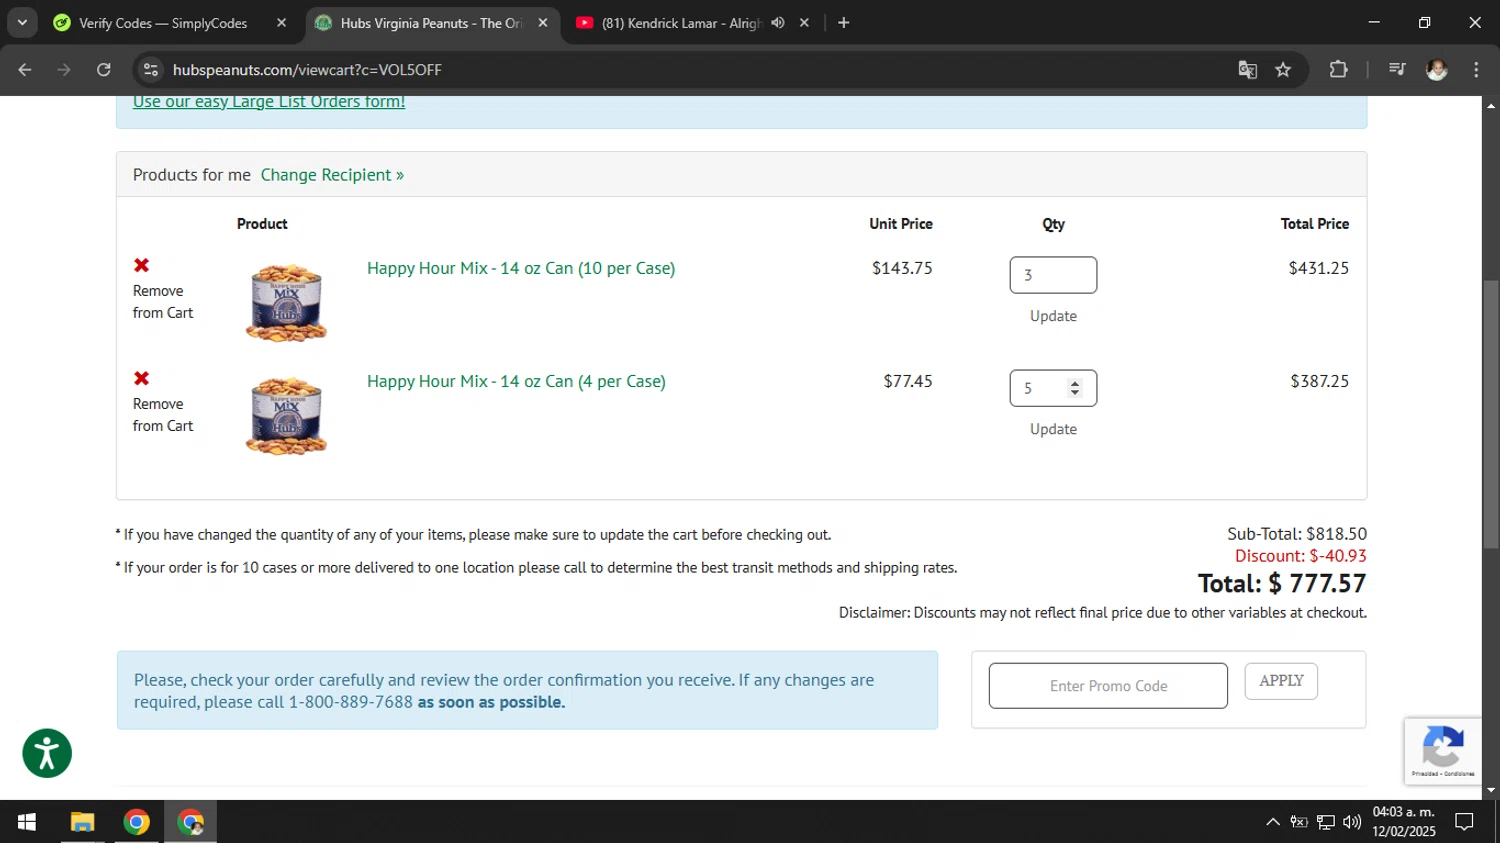Go back with the browser back arrow
This screenshot has height=843, width=1500.
[25, 69]
